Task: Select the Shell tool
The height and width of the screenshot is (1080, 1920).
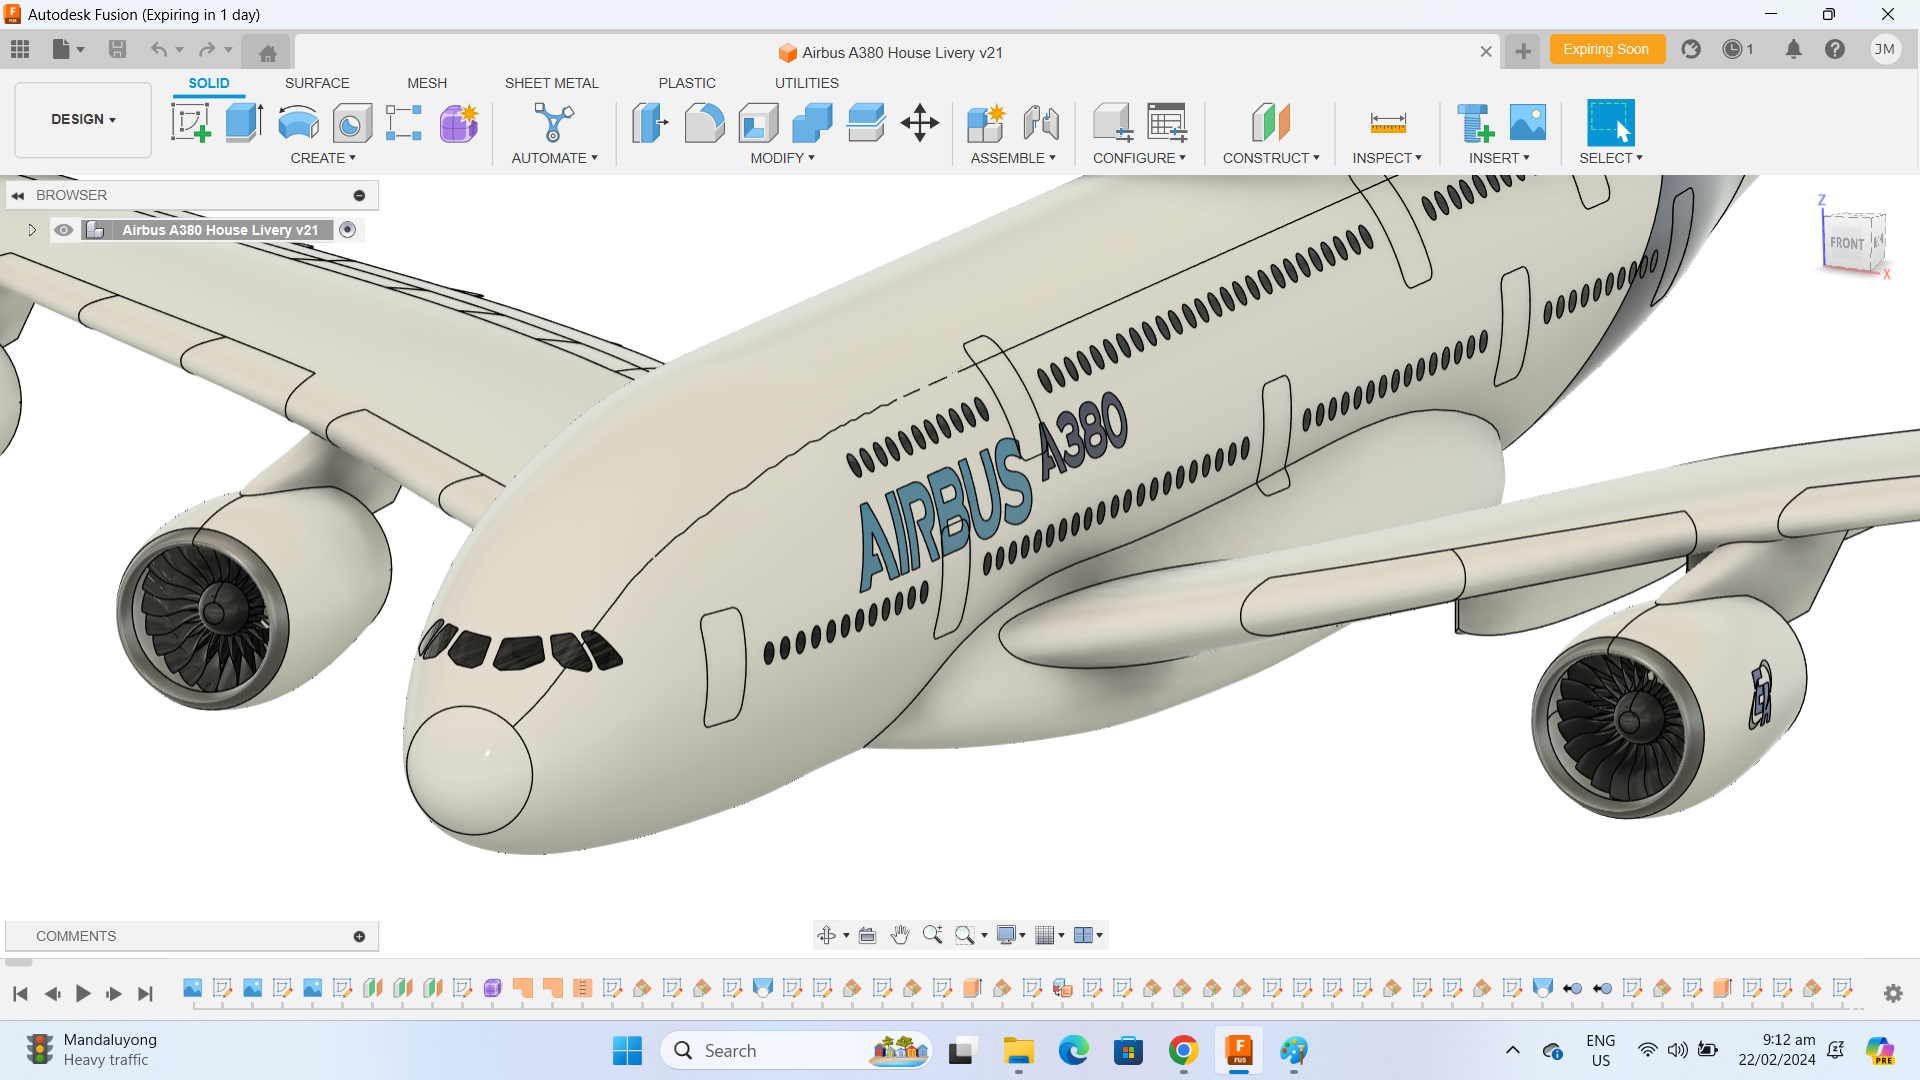Action: (758, 122)
